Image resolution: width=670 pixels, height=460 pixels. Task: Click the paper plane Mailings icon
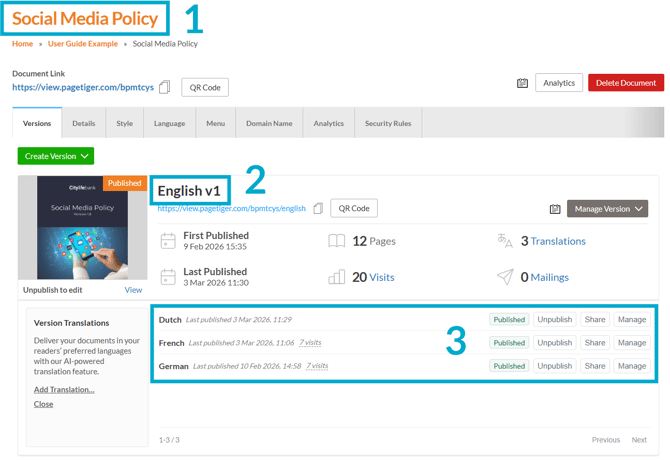(x=505, y=277)
